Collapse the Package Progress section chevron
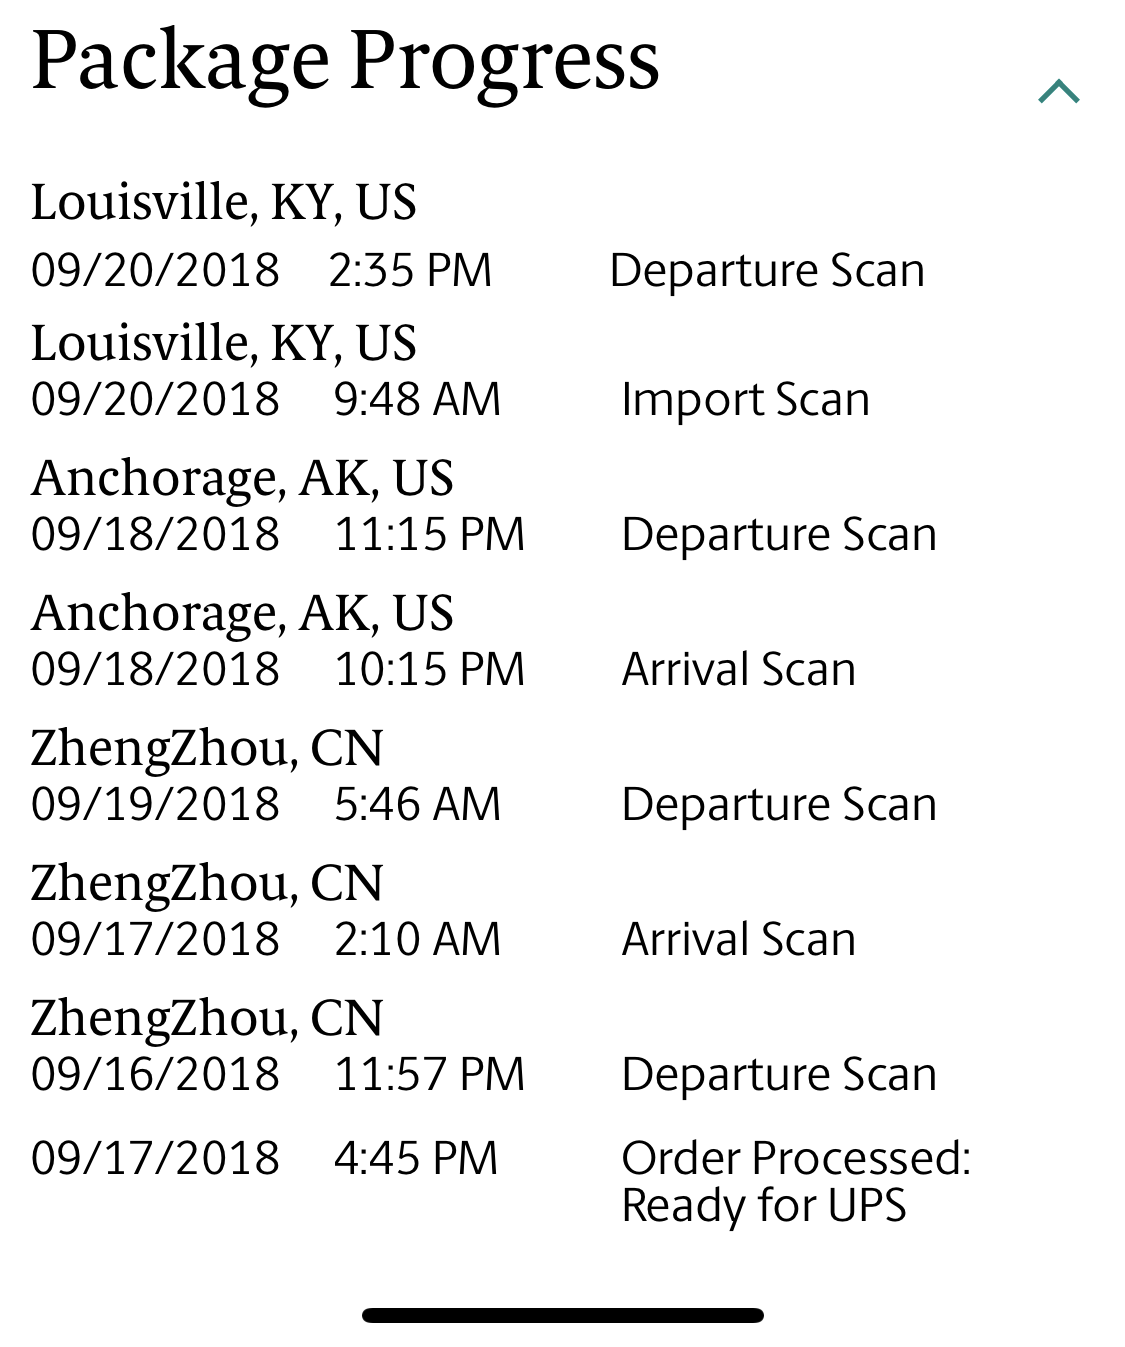This screenshot has height=1347, width=1125. (1059, 92)
